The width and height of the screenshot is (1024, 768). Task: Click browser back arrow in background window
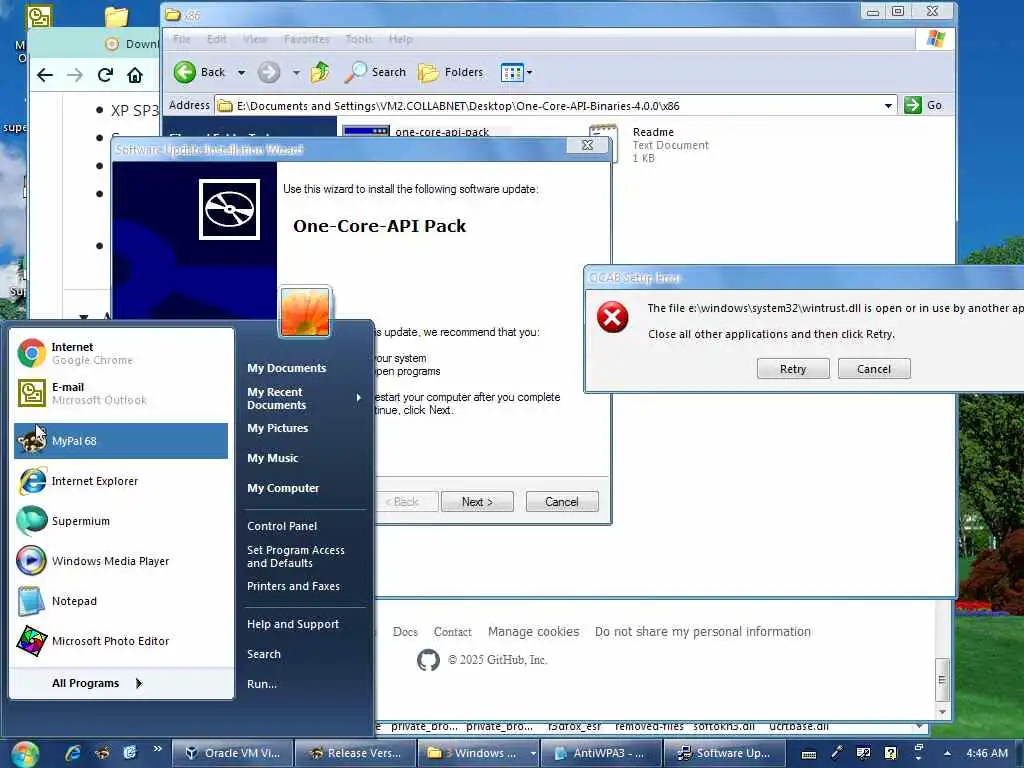click(44, 75)
